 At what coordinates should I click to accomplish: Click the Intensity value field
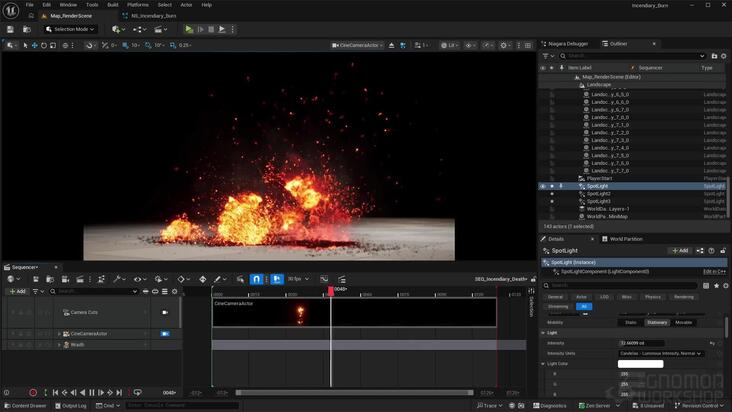coord(640,343)
